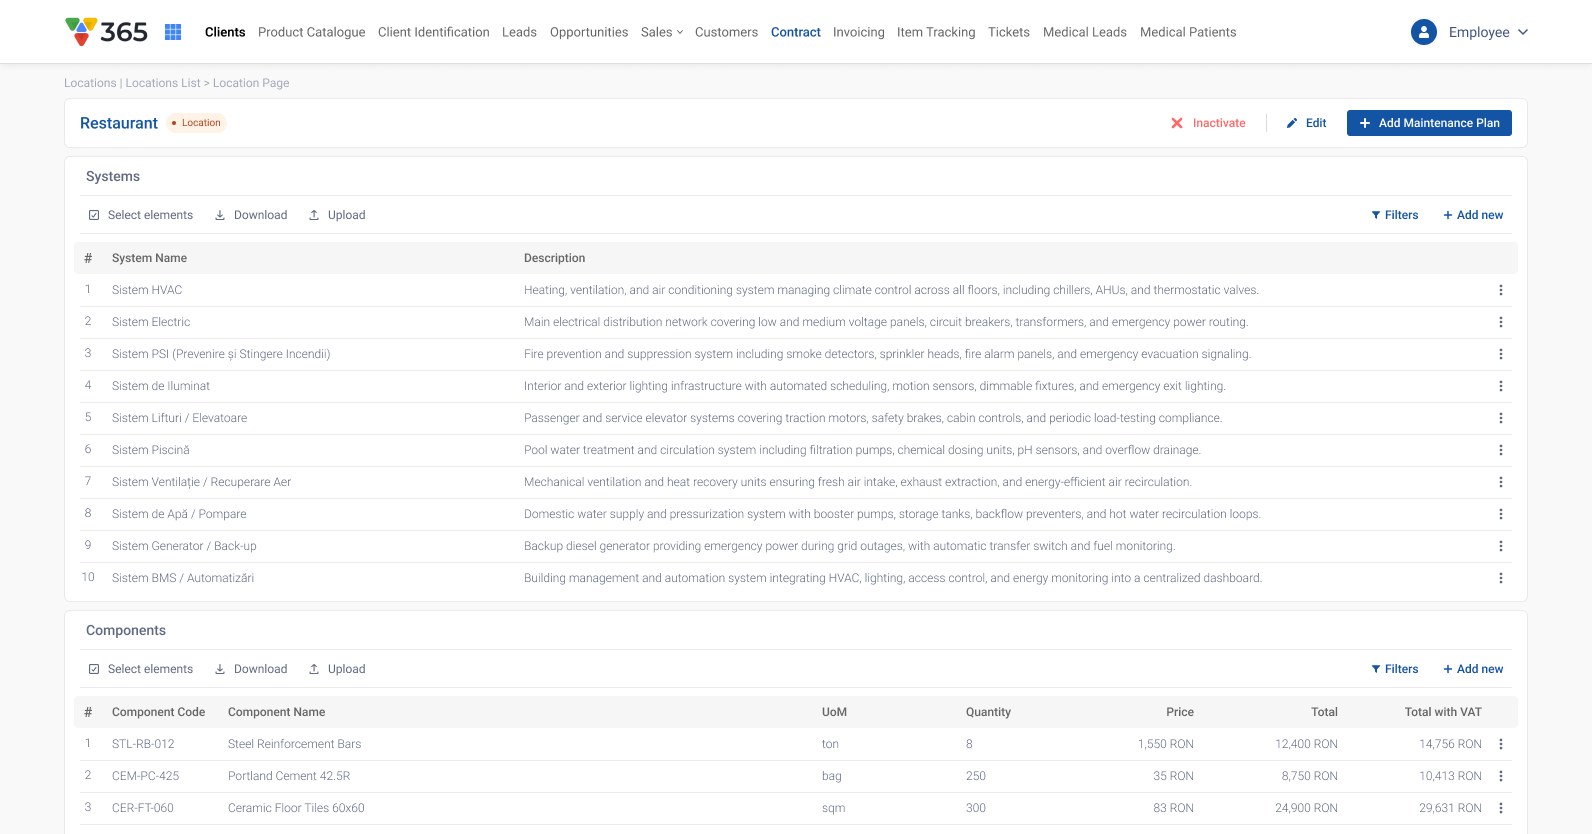Click 'Portland Cement 42.5R' cell
Viewport: 1592px width, 834px height.
(289, 776)
